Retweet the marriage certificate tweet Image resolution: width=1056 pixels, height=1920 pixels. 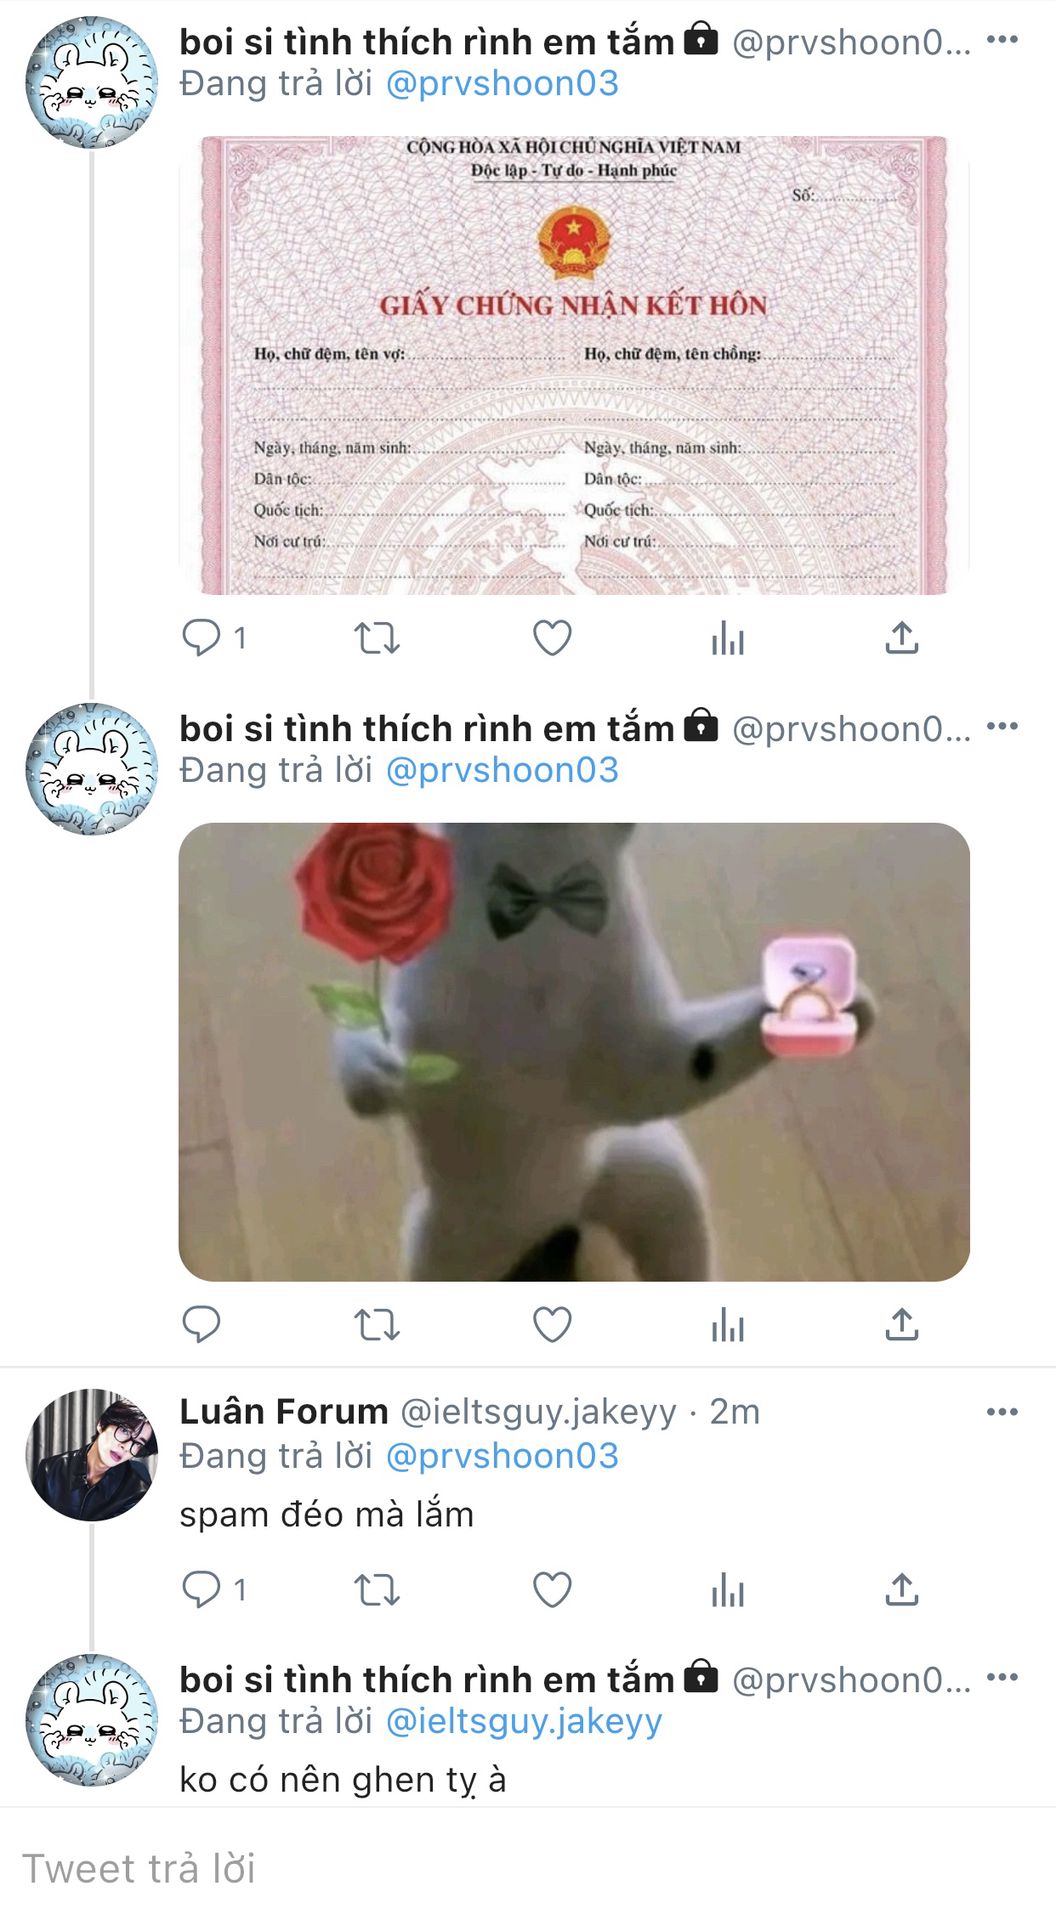(x=377, y=637)
